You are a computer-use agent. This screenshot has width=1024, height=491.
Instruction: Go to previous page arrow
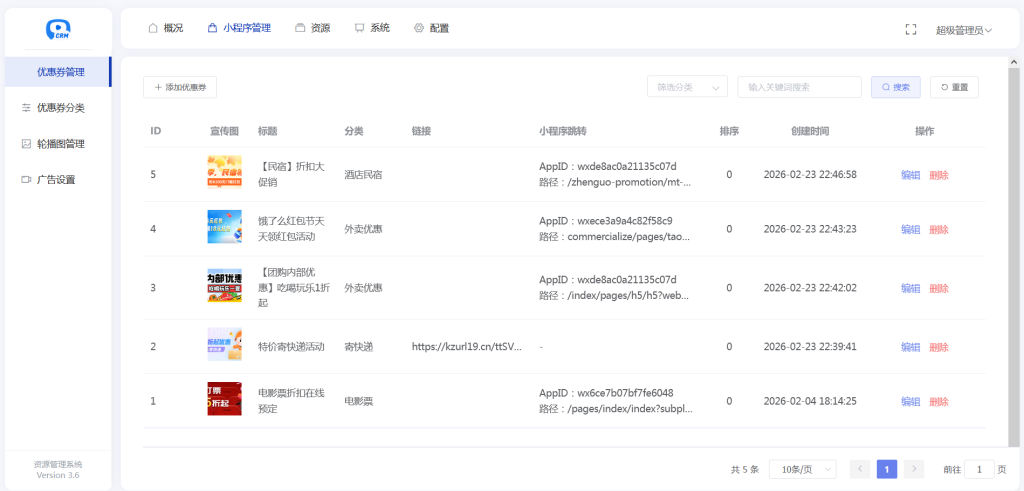[x=860, y=469]
